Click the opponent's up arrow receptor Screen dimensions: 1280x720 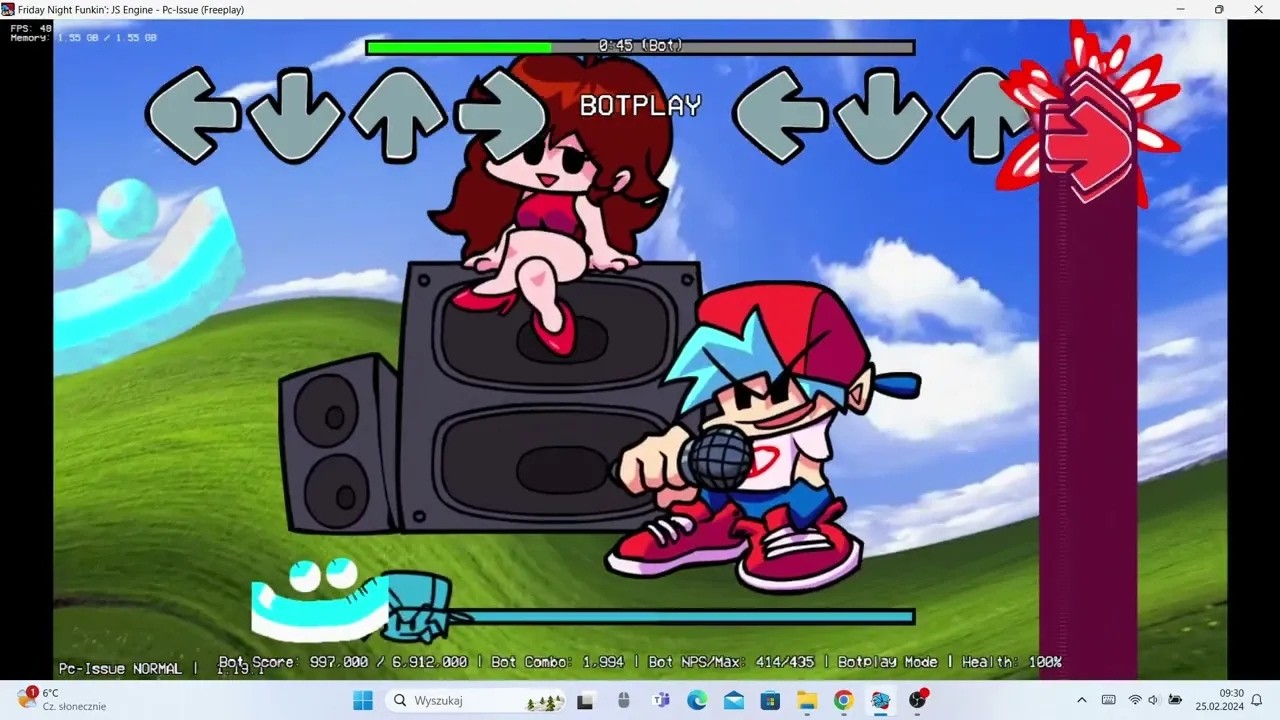(400, 114)
